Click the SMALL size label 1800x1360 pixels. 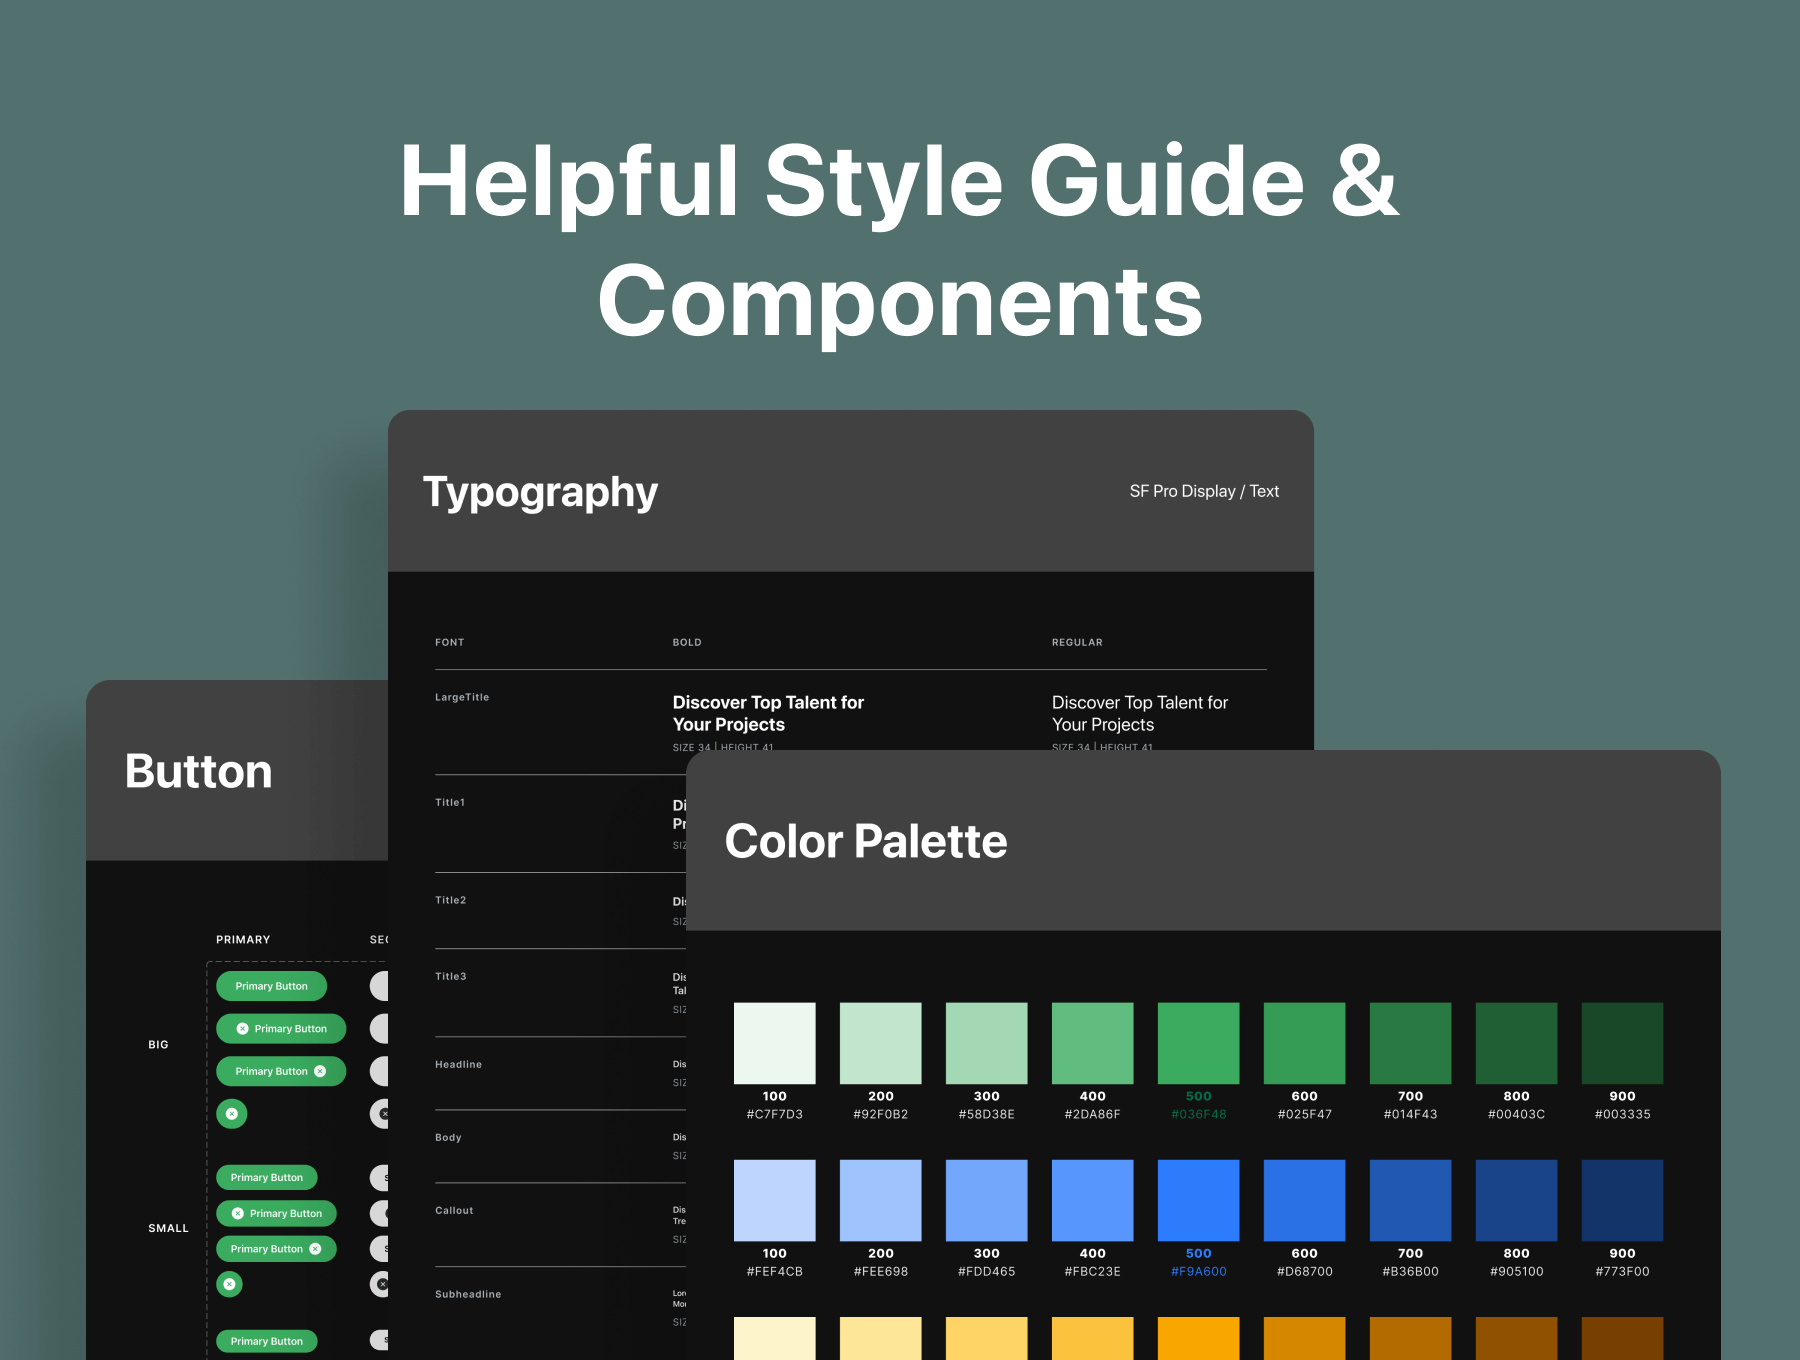click(x=168, y=1228)
